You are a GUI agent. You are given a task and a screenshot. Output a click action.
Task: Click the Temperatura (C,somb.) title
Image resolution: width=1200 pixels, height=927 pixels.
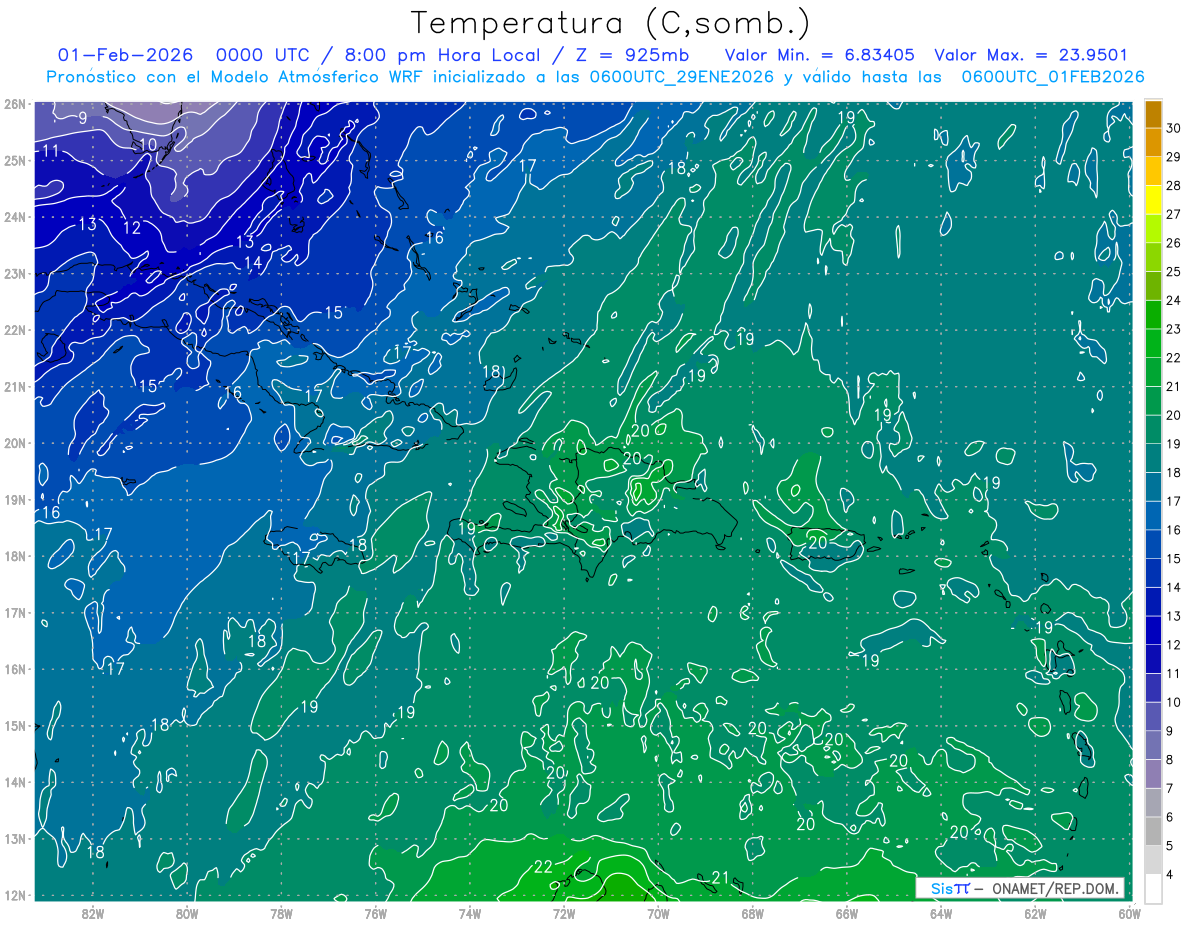[x=611, y=23]
